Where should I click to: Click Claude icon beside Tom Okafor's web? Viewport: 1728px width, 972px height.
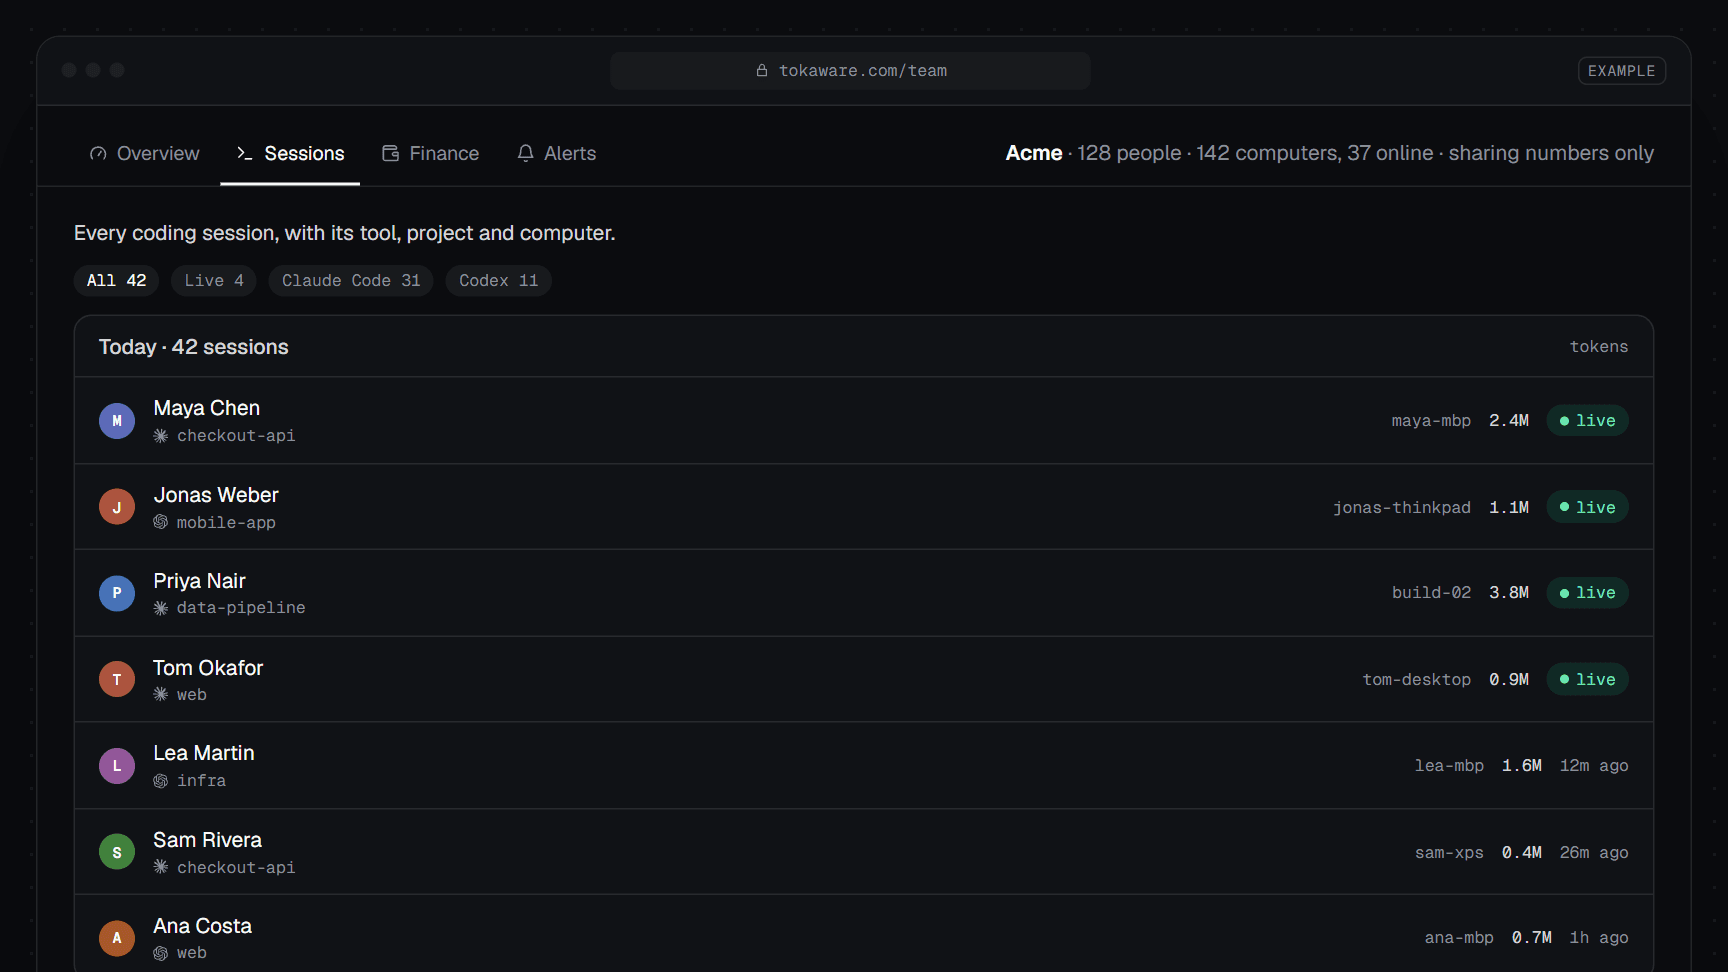pos(161,694)
